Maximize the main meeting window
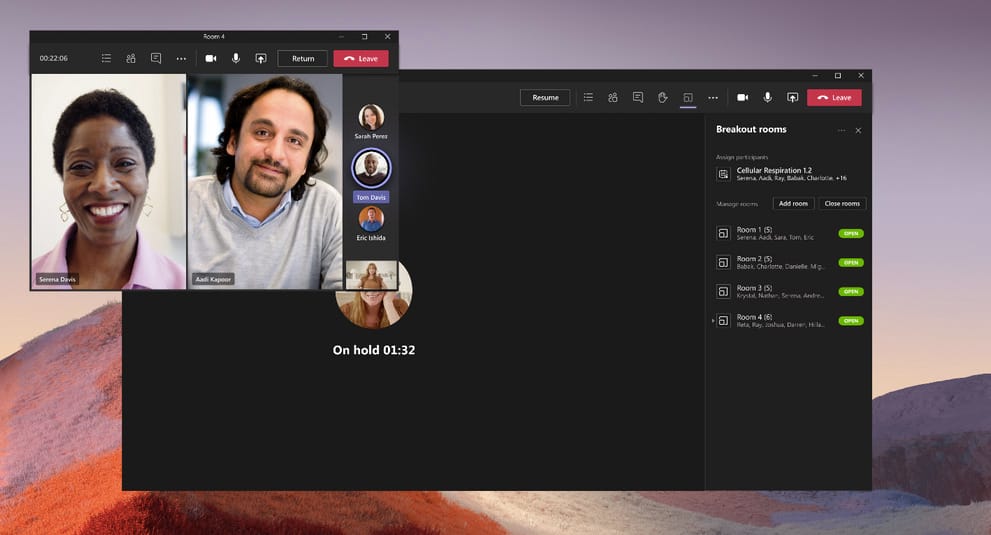The width and height of the screenshot is (991, 535). click(x=838, y=75)
